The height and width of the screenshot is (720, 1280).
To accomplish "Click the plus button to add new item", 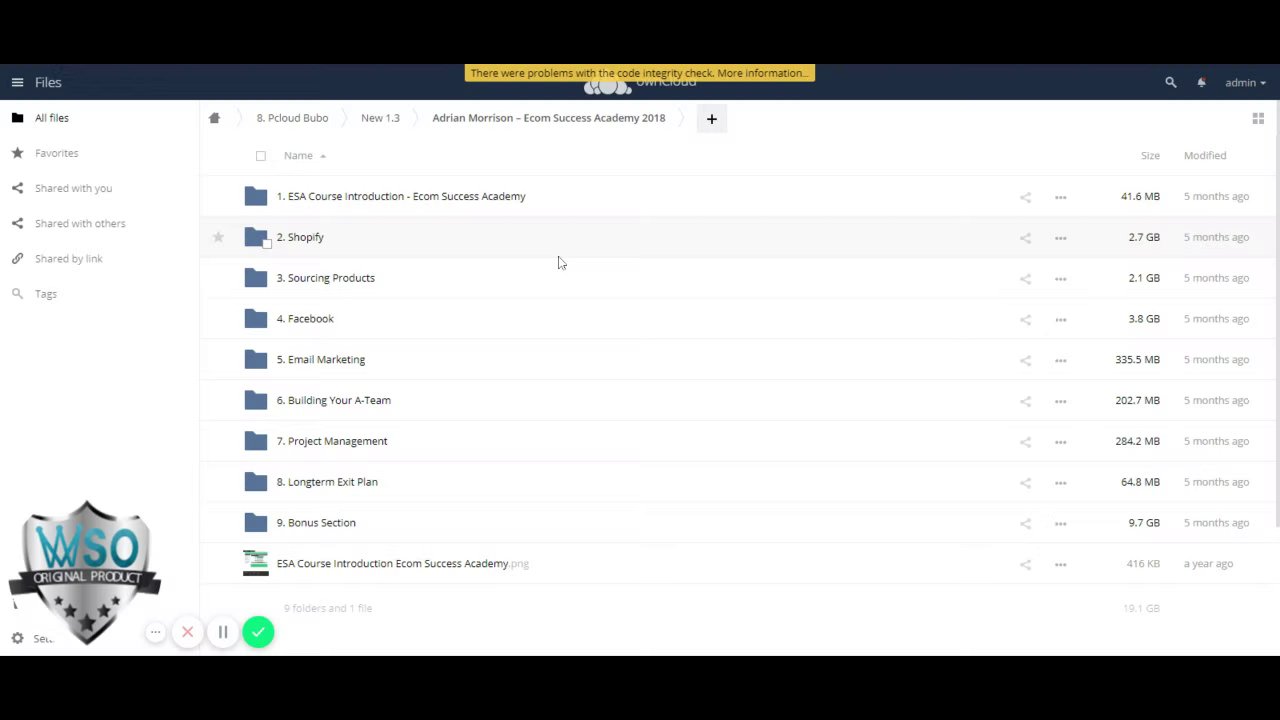I will (712, 119).
